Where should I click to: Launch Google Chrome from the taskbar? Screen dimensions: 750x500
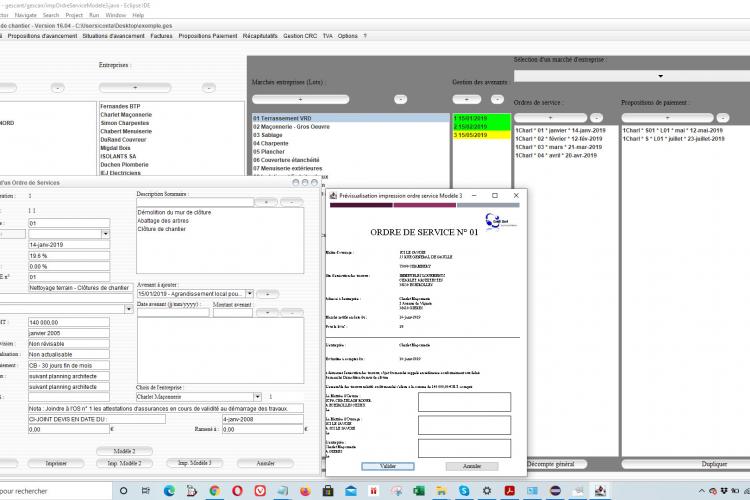click(215, 490)
